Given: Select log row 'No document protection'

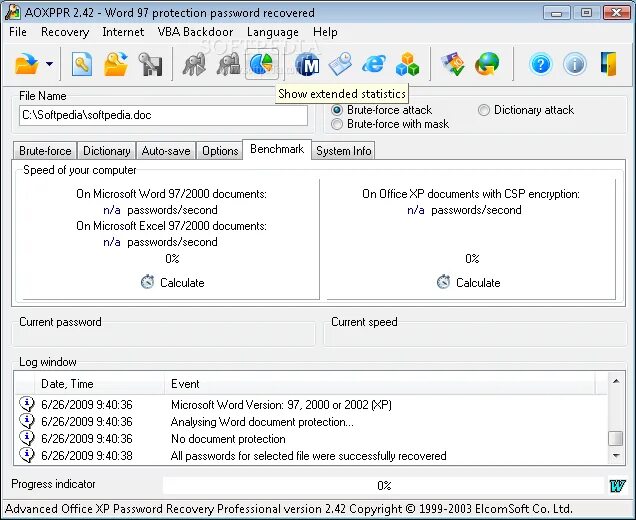Looking at the screenshot, I should [312, 439].
